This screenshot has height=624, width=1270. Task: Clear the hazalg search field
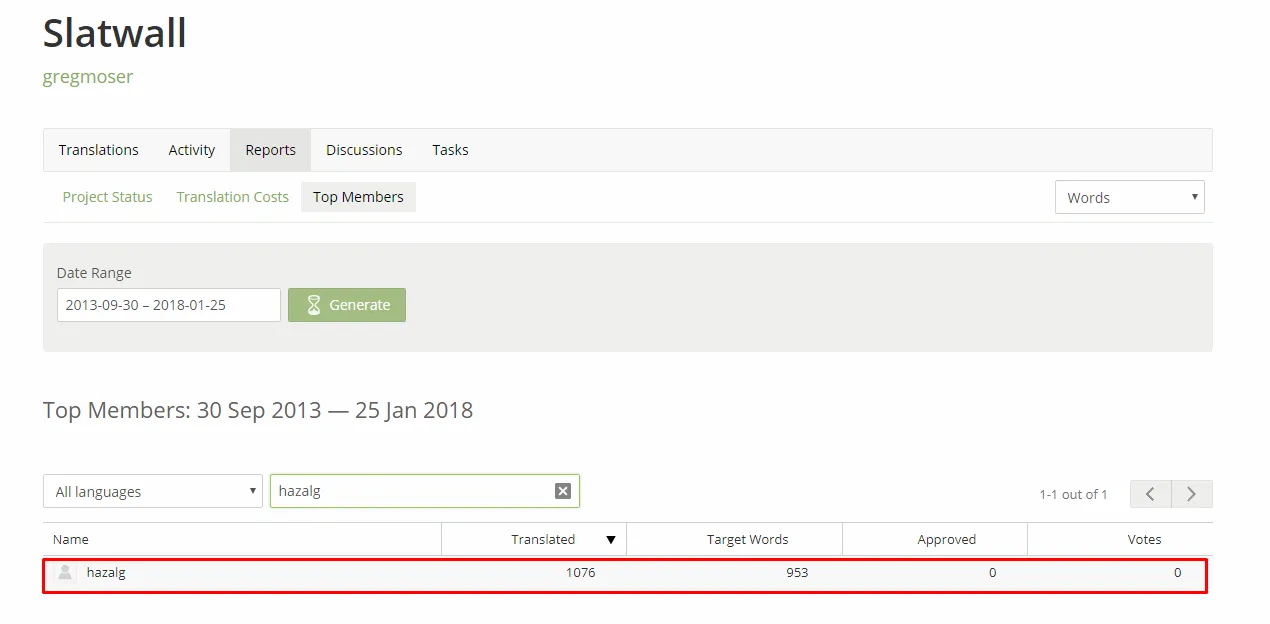coord(563,490)
